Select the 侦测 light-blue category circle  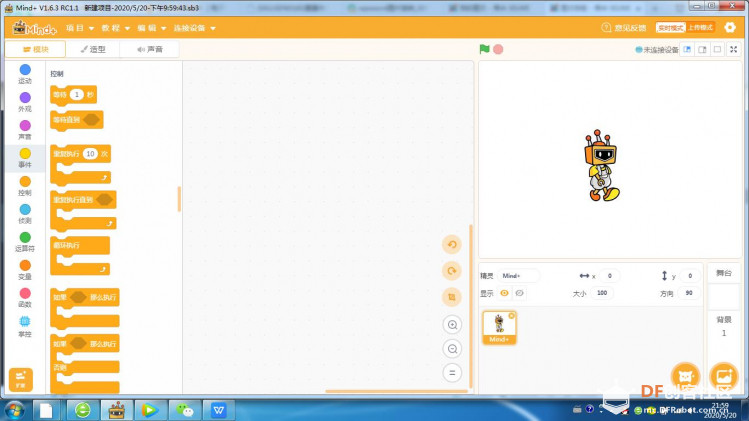[25, 209]
